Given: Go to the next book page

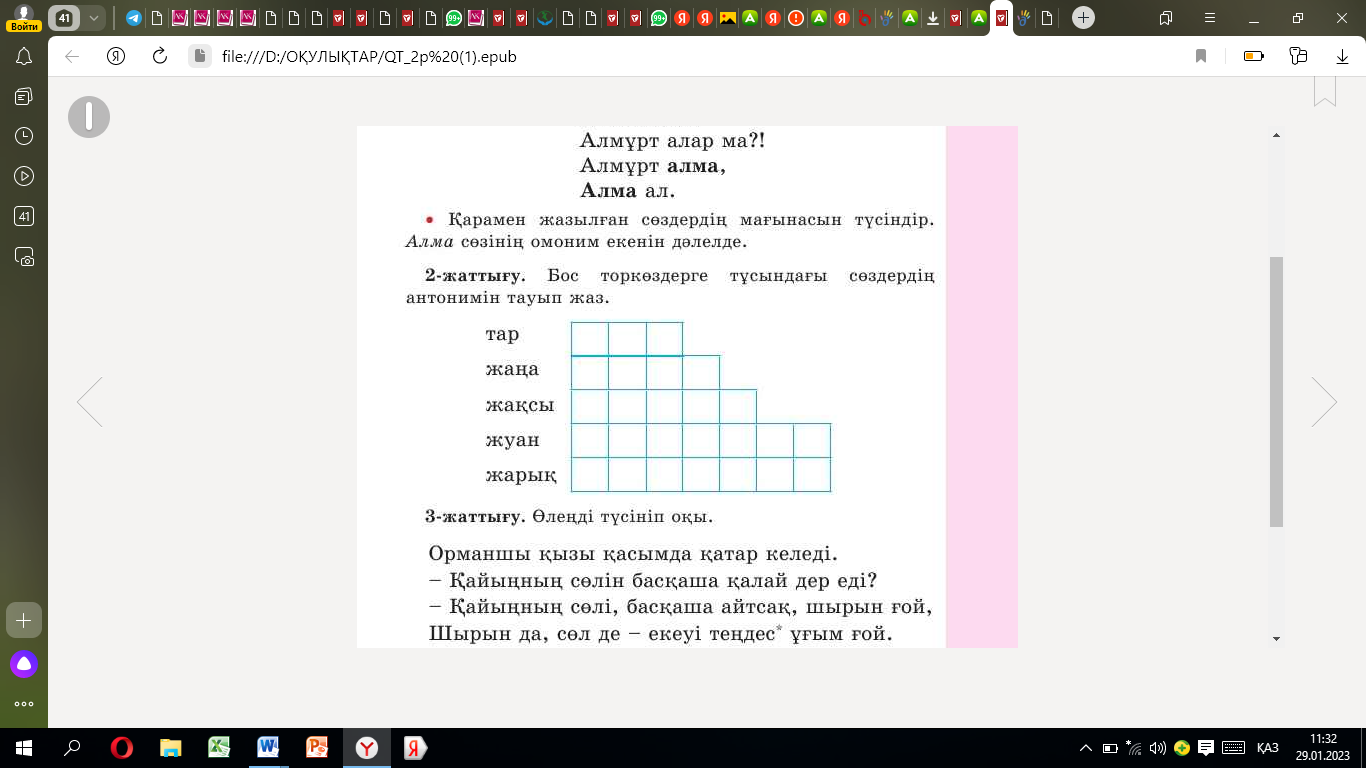Looking at the screenshot, I should coord(1324,402).
